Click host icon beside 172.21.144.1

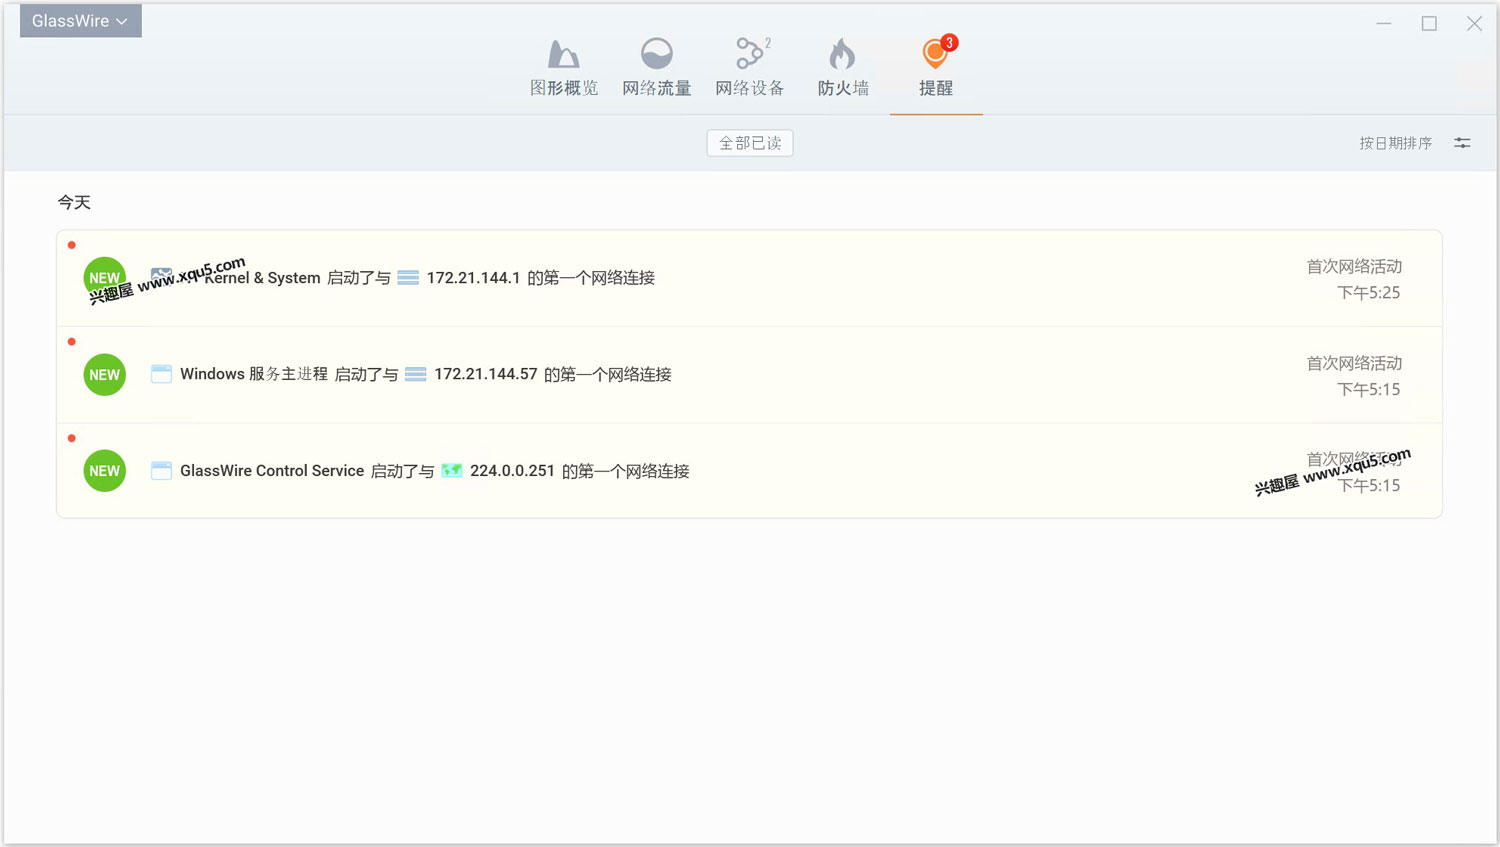coord(408,278)
